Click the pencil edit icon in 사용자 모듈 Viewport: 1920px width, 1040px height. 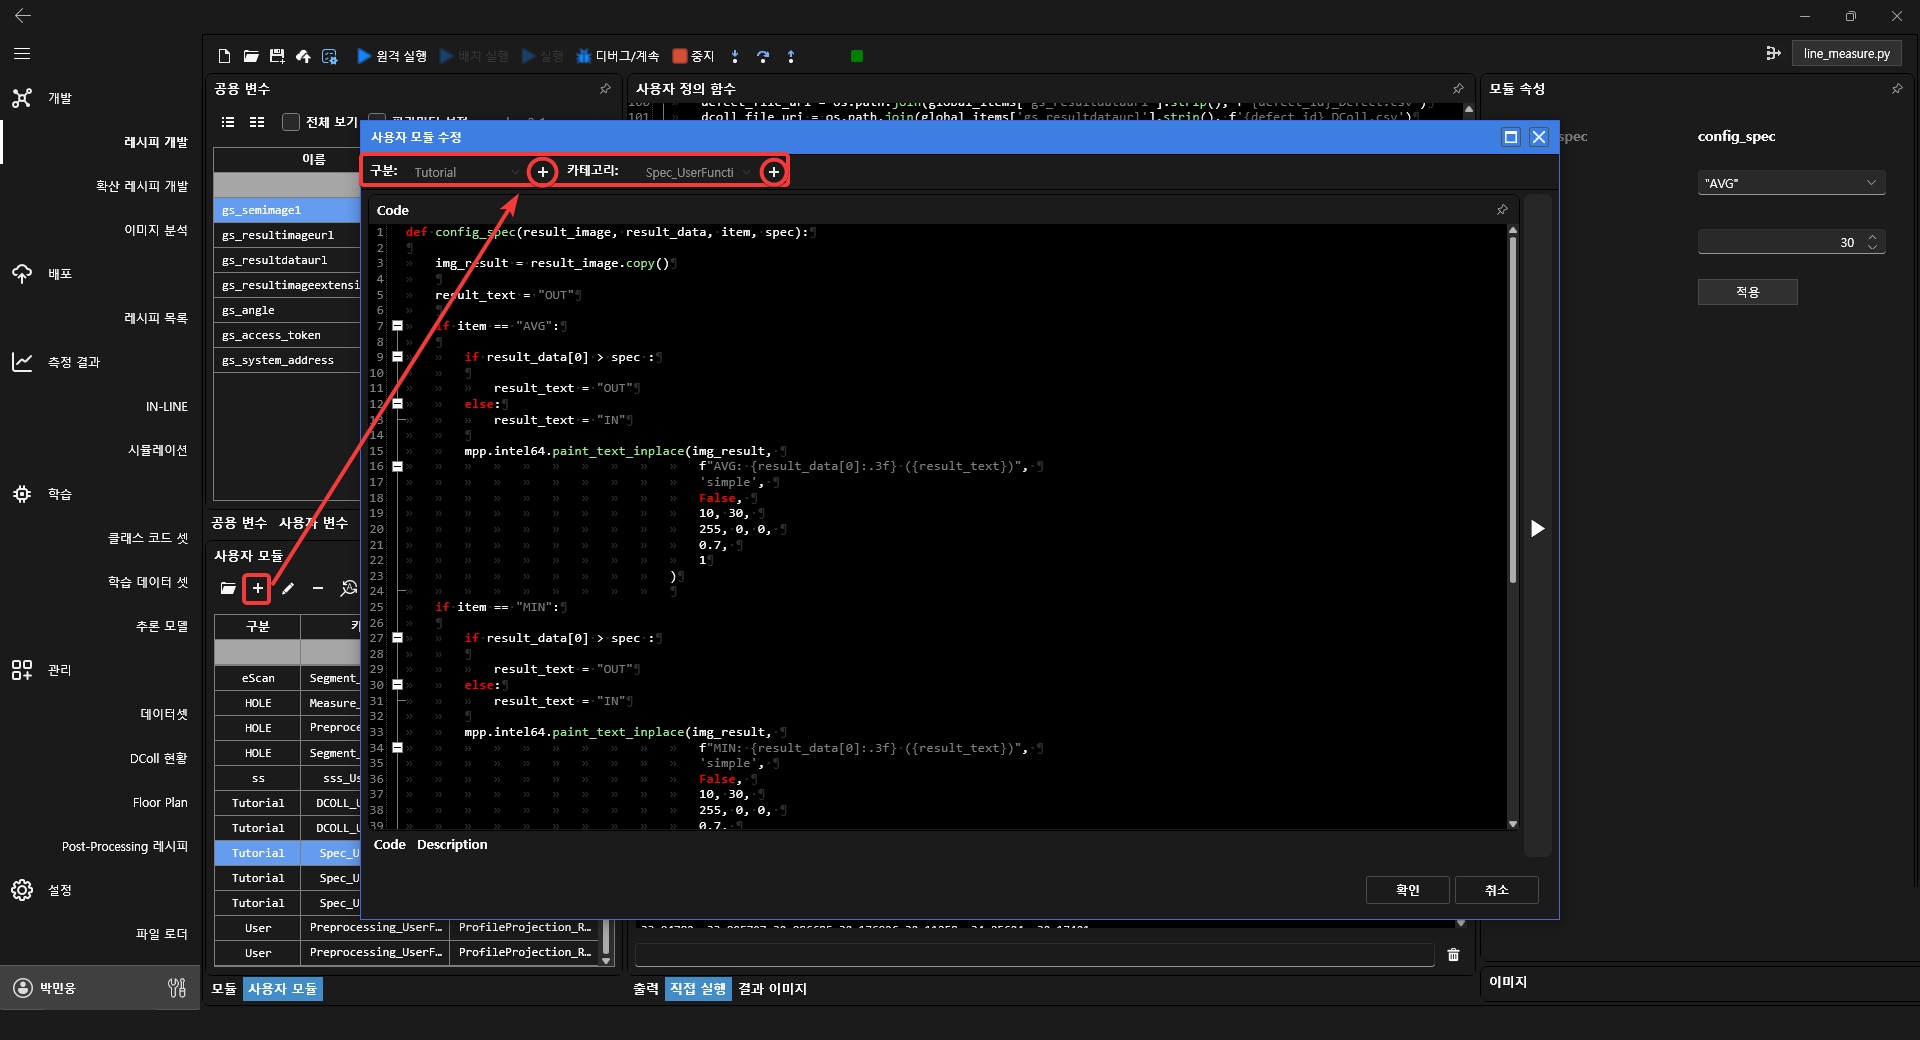(288, 589)
